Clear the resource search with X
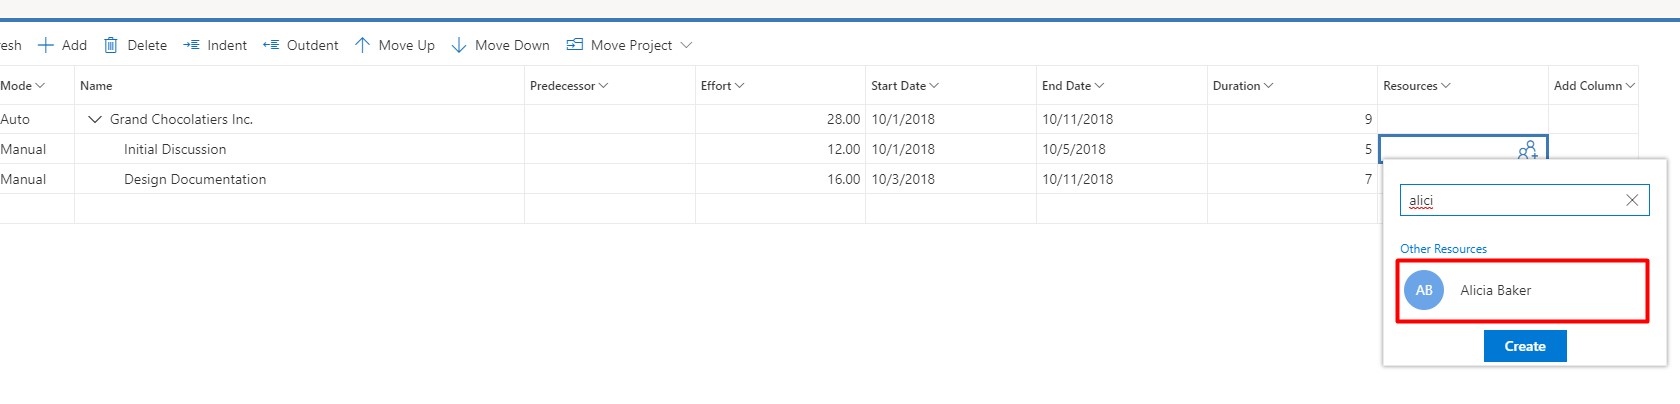Viewport: 1680px width, 404px height. (1632, 200)
